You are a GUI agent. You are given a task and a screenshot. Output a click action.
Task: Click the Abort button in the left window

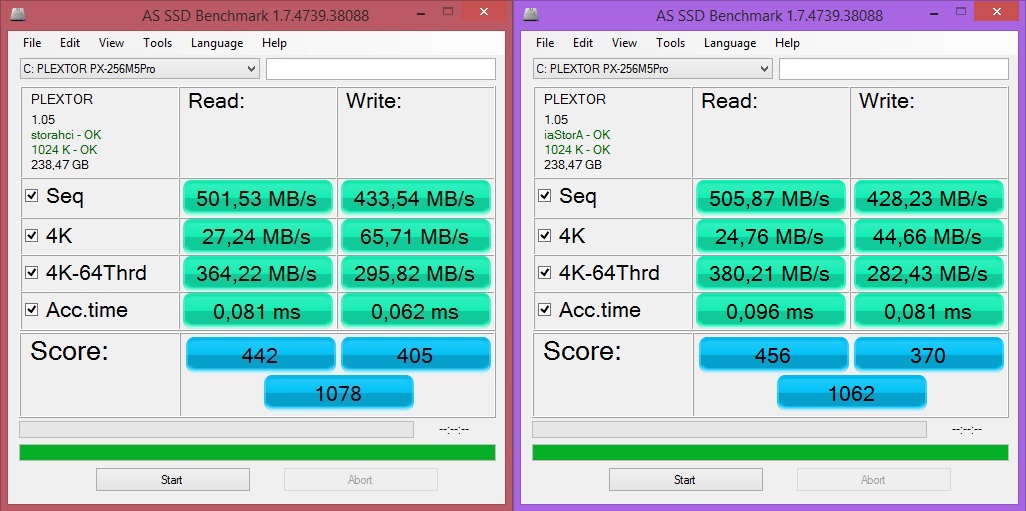click(x=361, y=480)
